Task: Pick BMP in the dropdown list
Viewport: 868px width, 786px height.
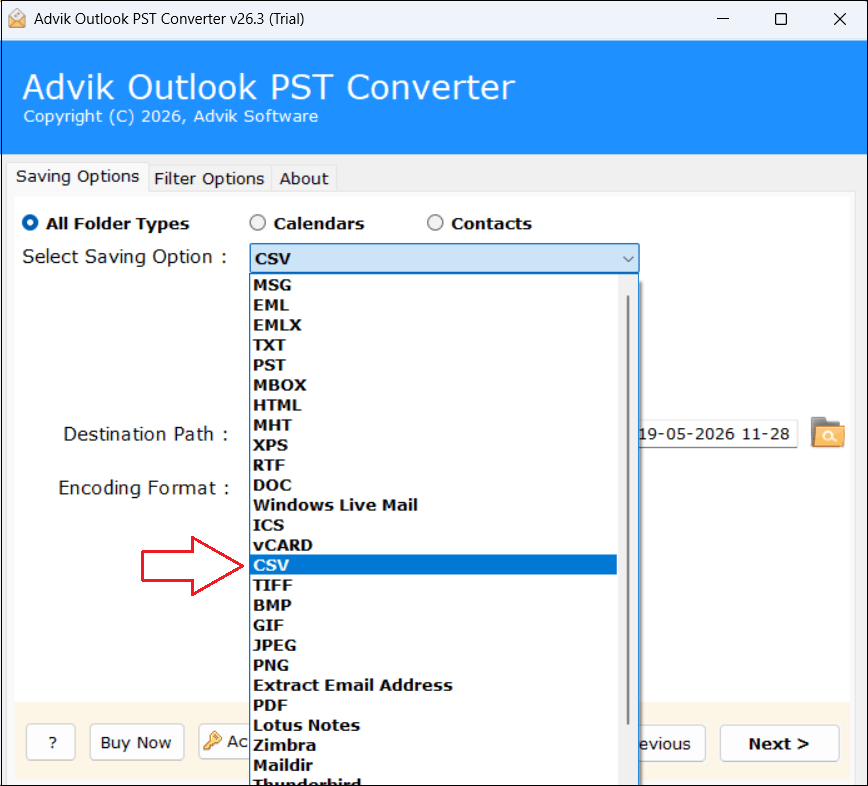Action: [x=434, y=605]
